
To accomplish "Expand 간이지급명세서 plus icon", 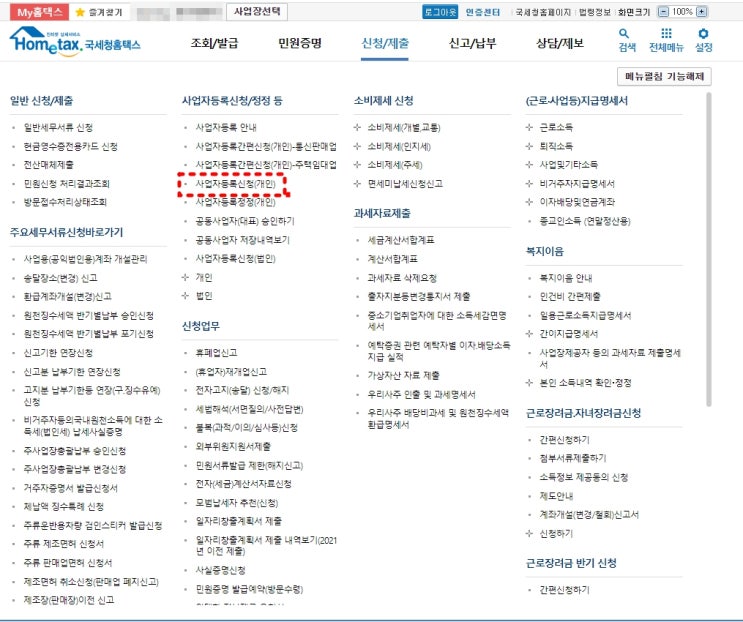I will (x=529, y=334).
